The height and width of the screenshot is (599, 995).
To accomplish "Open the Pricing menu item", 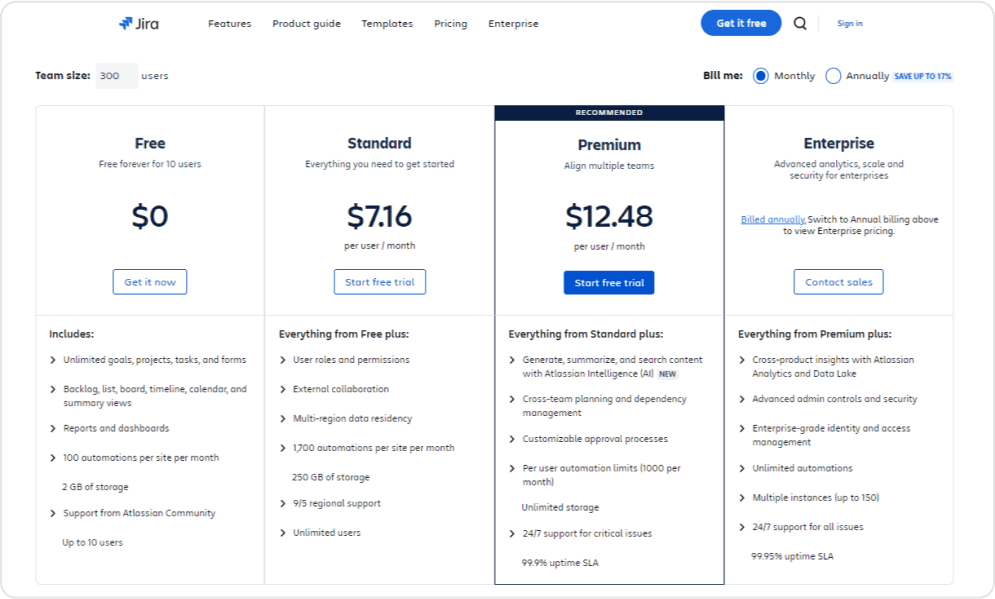I will [x=450, y=23].
